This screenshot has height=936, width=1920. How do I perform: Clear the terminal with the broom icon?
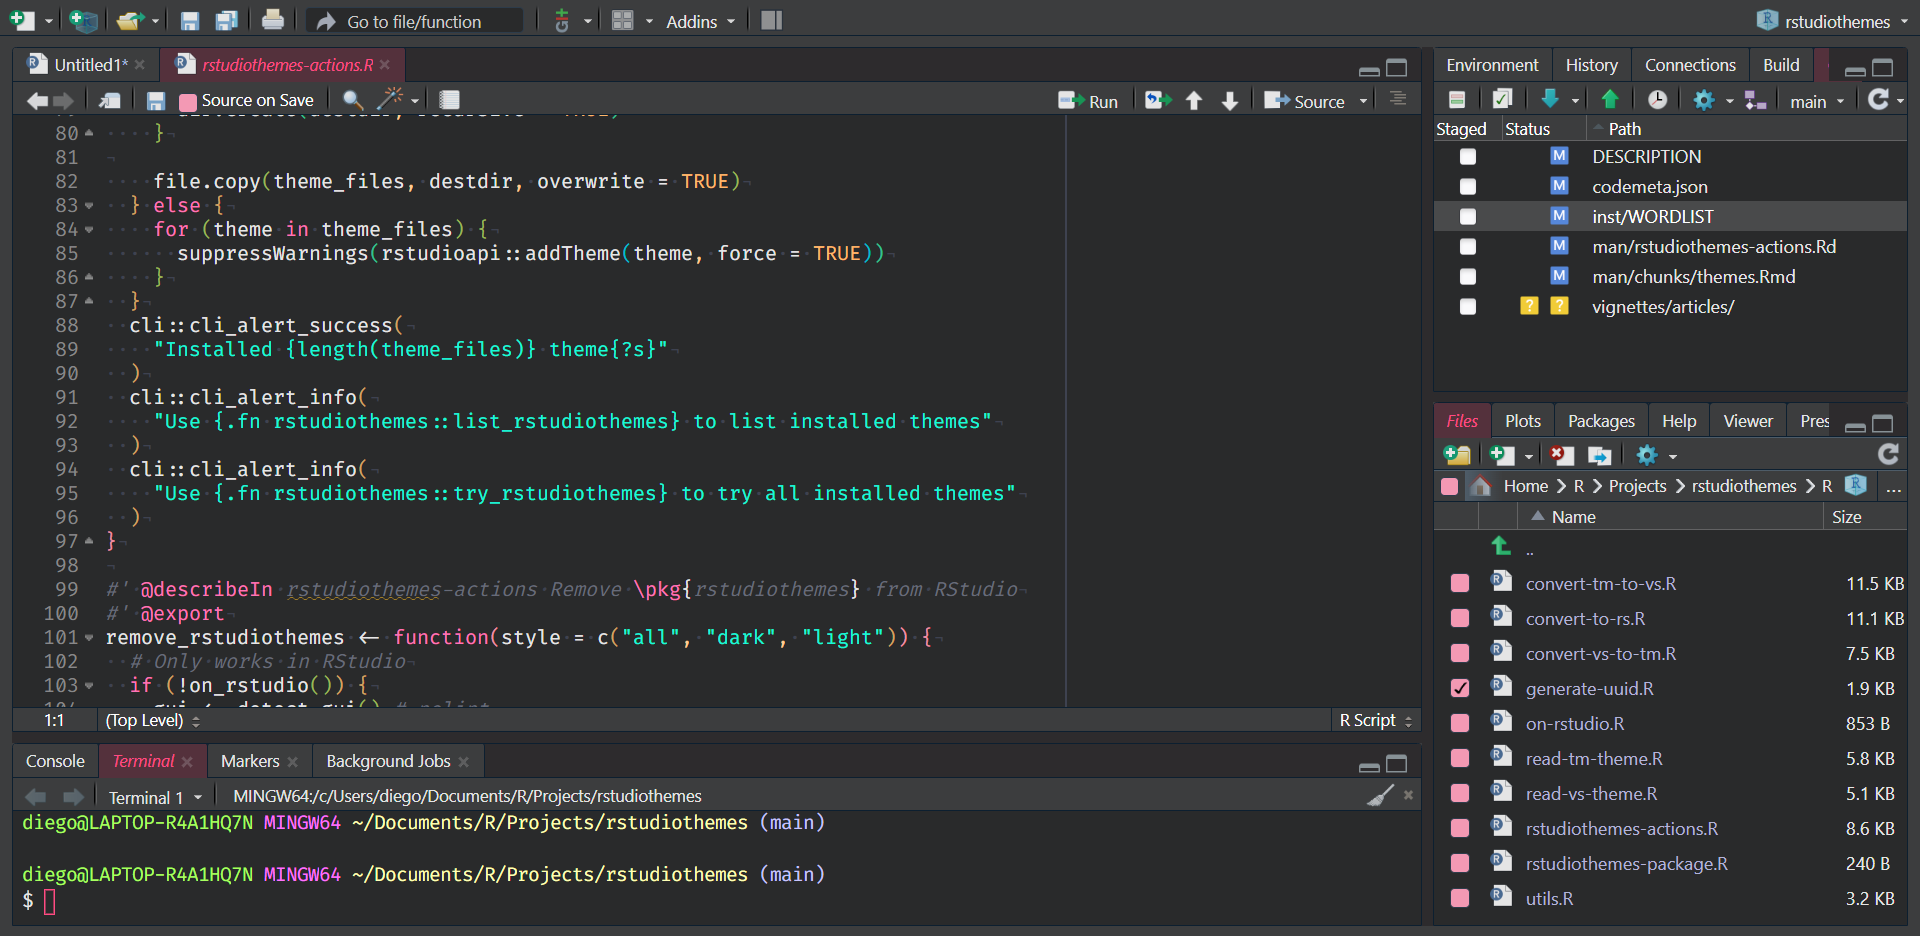click(1380, 796)
